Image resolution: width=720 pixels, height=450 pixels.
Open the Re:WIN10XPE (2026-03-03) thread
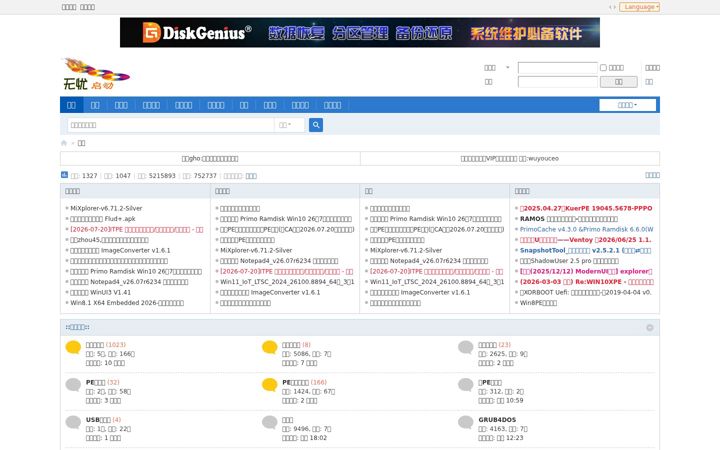[x=586, y=282]
